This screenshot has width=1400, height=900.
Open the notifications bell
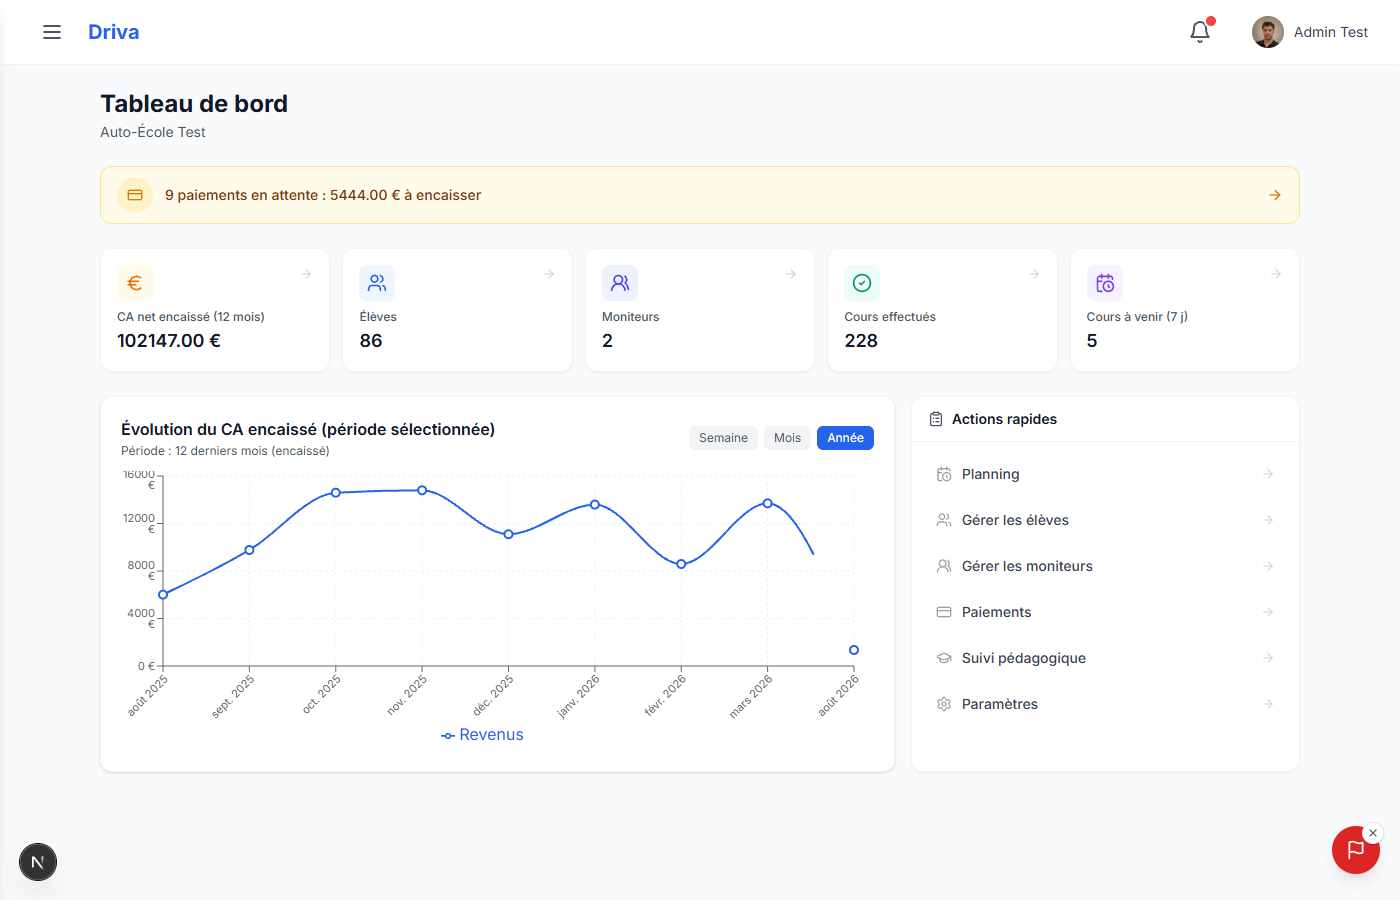(x=1200, y=32)
